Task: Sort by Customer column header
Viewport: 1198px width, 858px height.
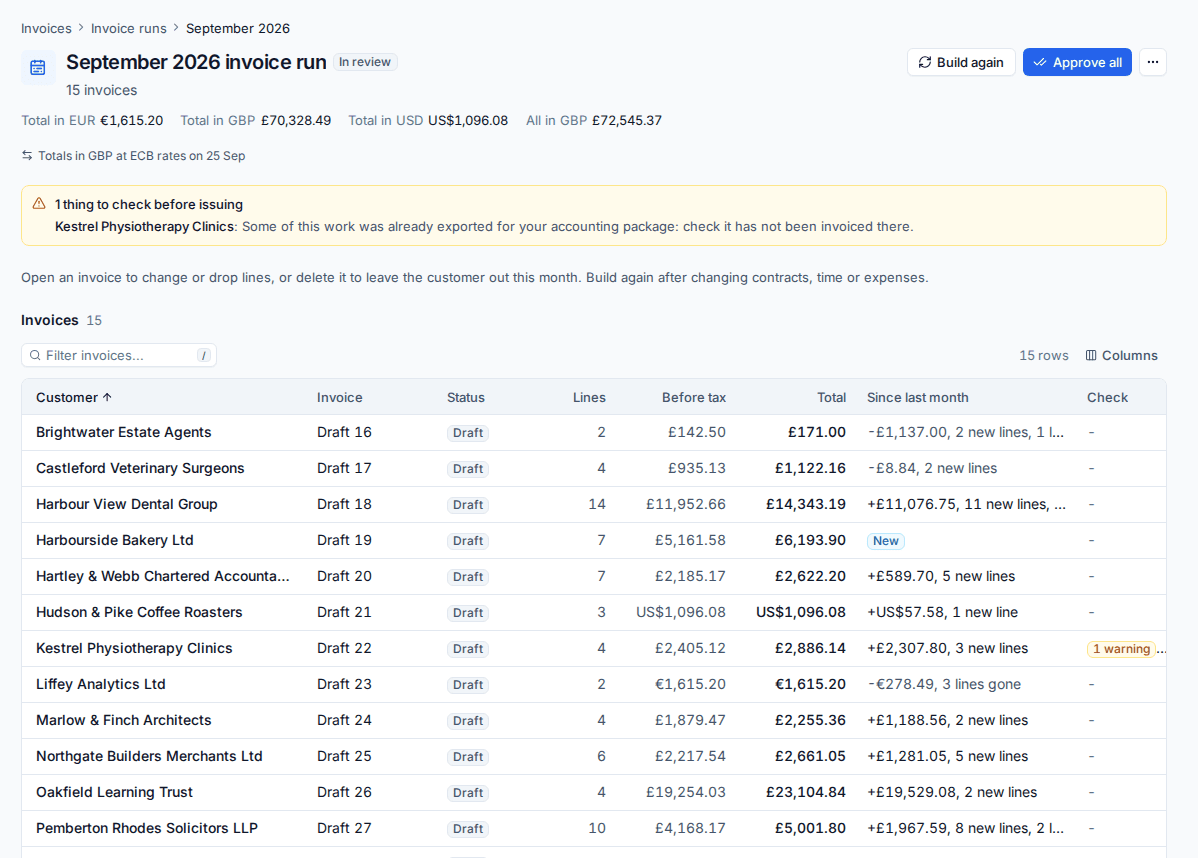Action: coord(74,397)
